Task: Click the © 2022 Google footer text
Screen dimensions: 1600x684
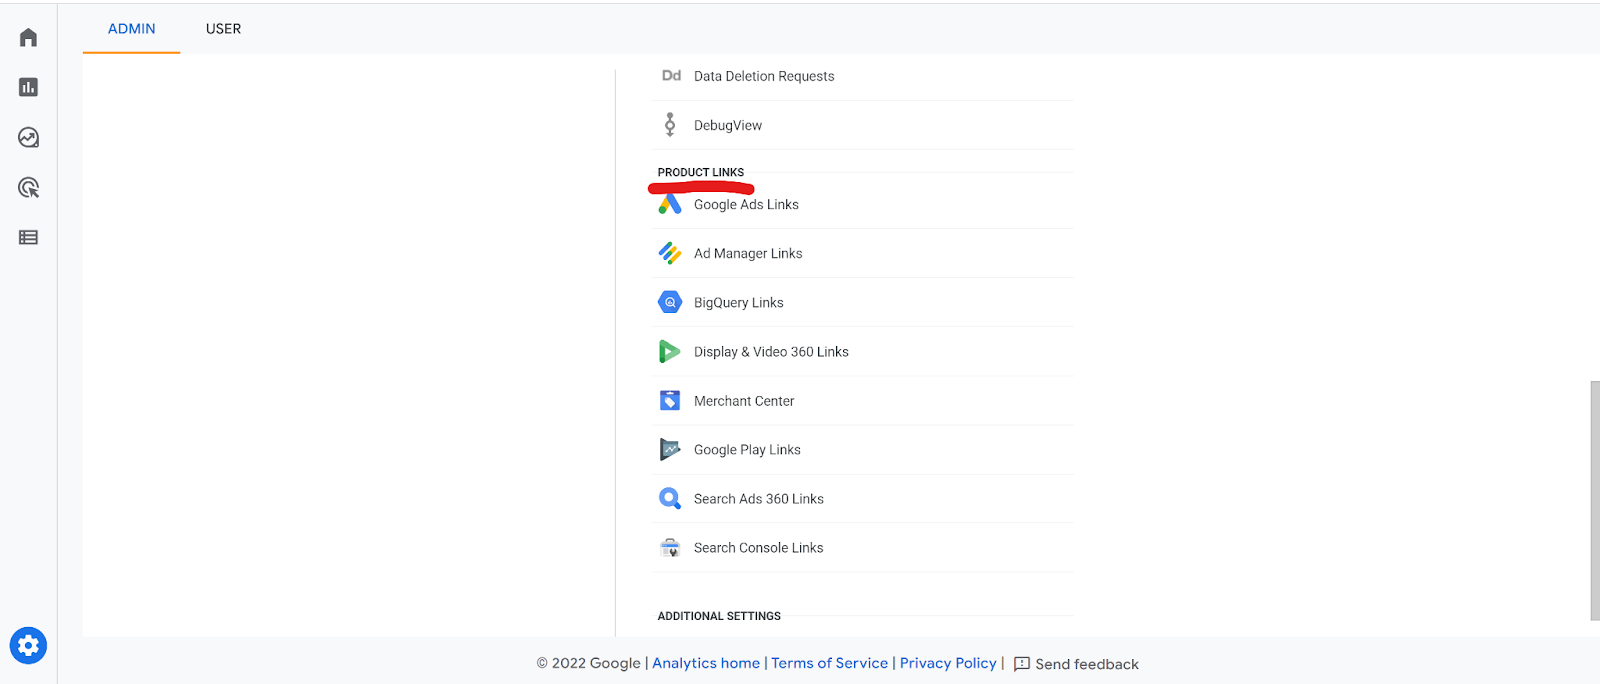Action: pos(588,663)
